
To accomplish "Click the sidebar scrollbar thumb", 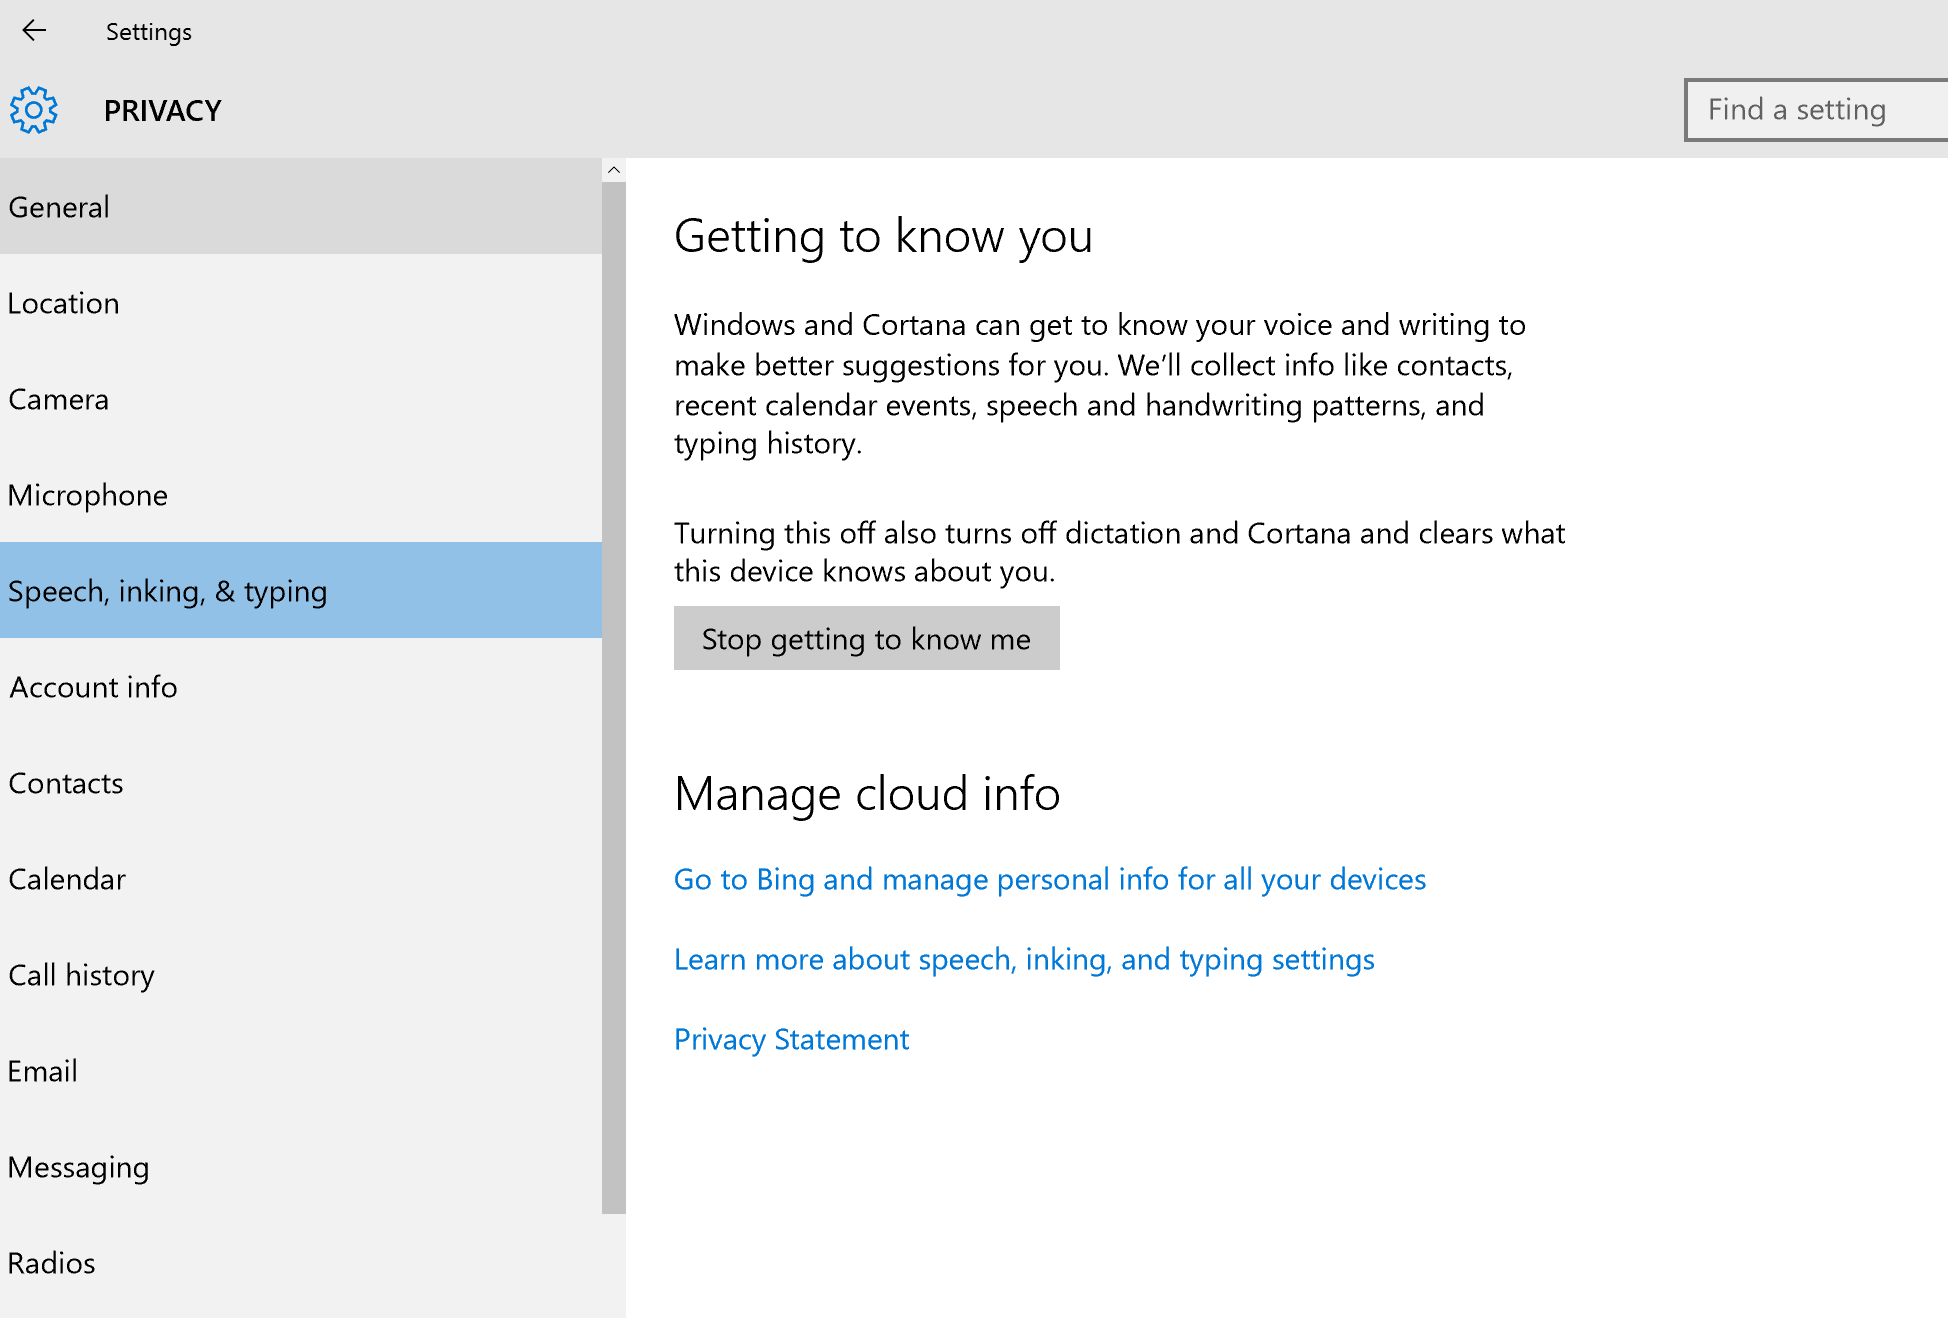I will point(614,698).
